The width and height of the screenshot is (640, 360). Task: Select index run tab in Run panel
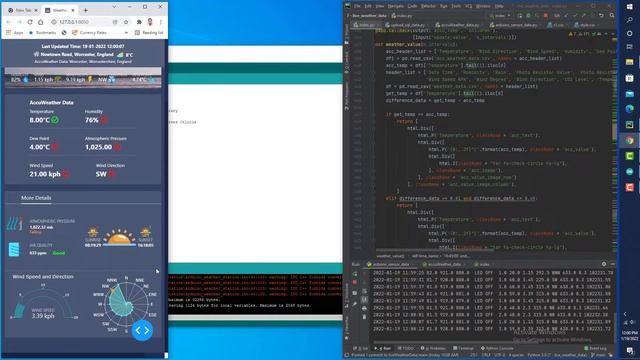(x=483, y=264)
